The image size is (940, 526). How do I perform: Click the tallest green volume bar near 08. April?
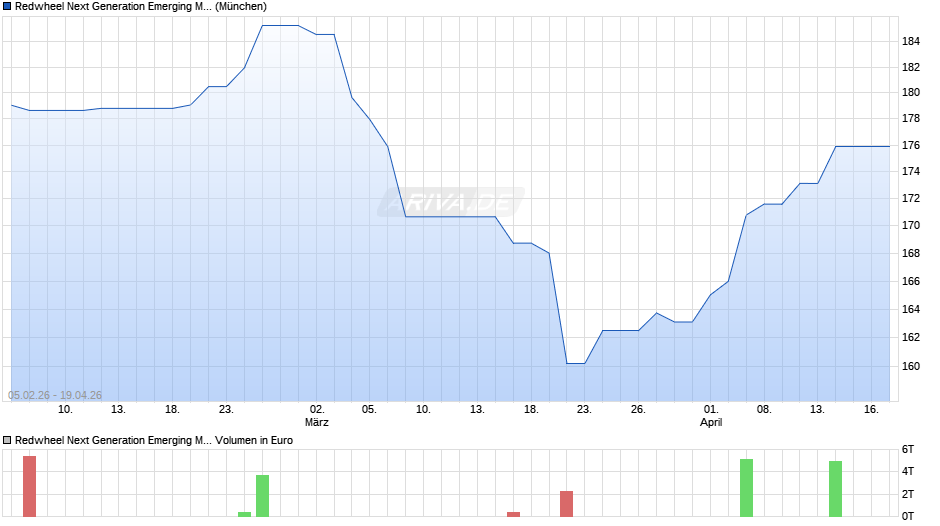(746, 488)
